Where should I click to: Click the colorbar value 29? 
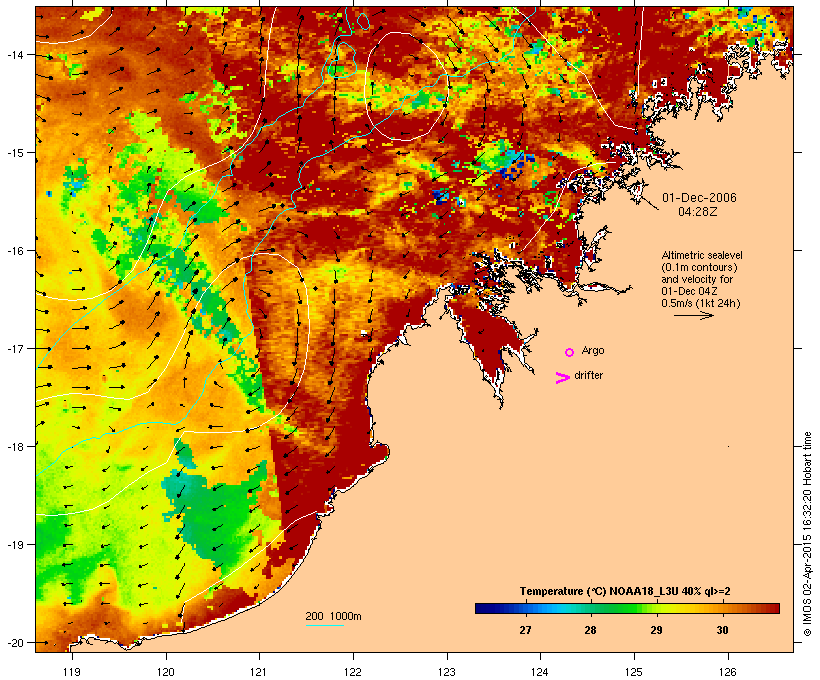coord(656,630)
